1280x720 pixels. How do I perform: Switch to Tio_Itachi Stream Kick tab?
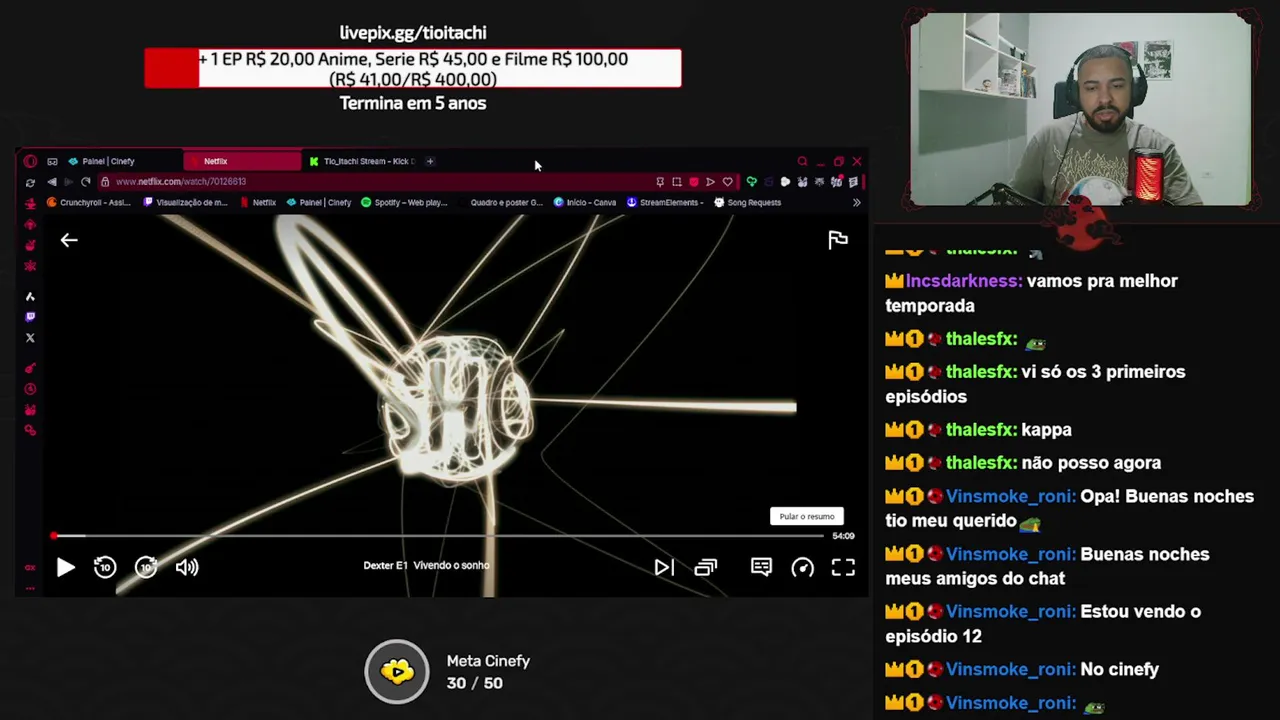362,161
